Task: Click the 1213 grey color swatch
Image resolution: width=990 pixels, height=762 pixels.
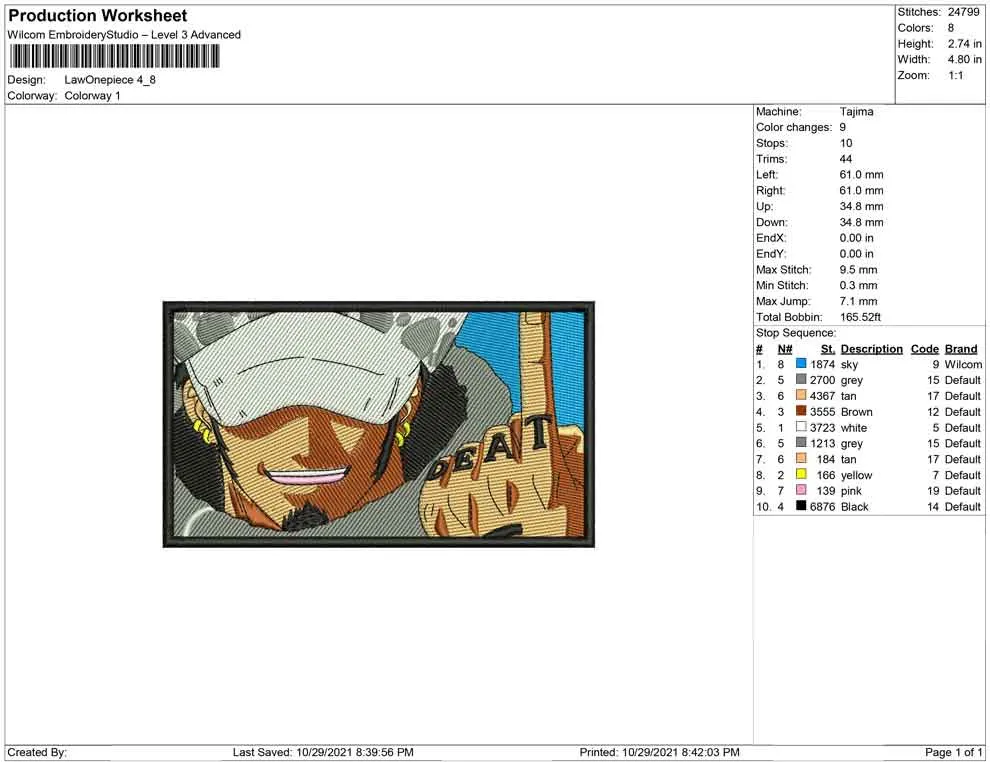Action: pyautogui.click(x=801, y=443)
